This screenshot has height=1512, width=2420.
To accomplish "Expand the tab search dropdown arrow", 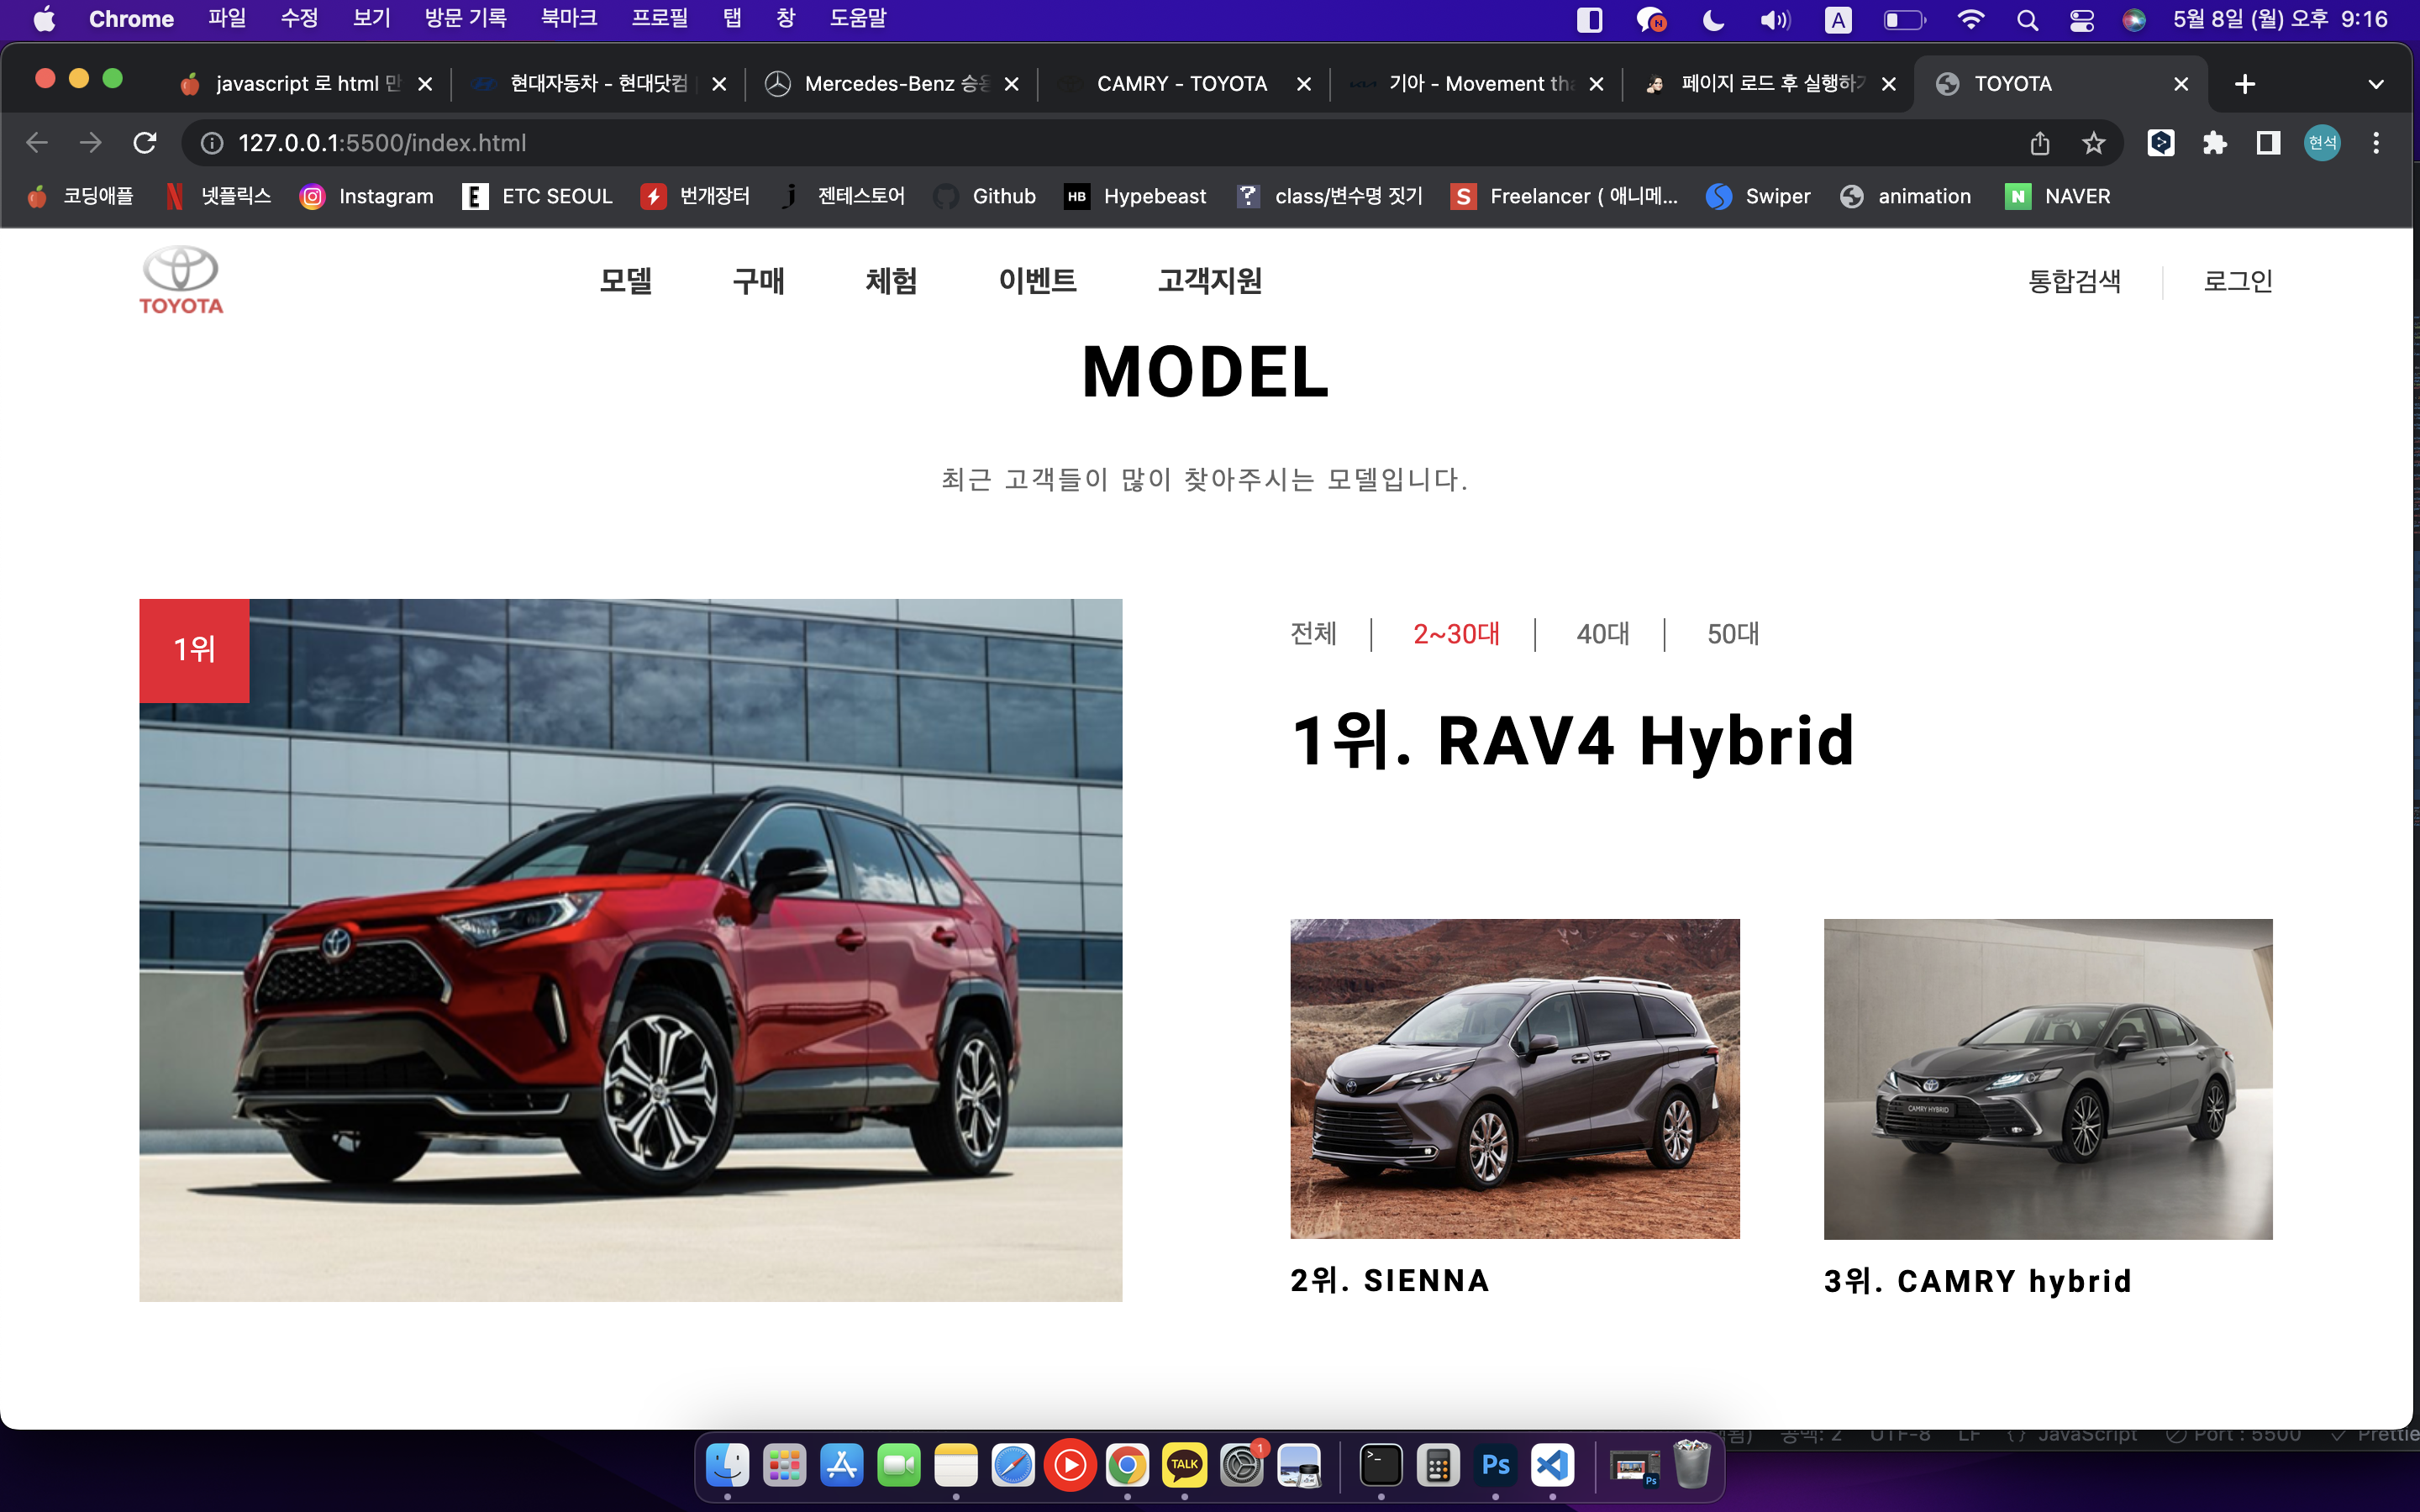I will [x=2376, y=84].
